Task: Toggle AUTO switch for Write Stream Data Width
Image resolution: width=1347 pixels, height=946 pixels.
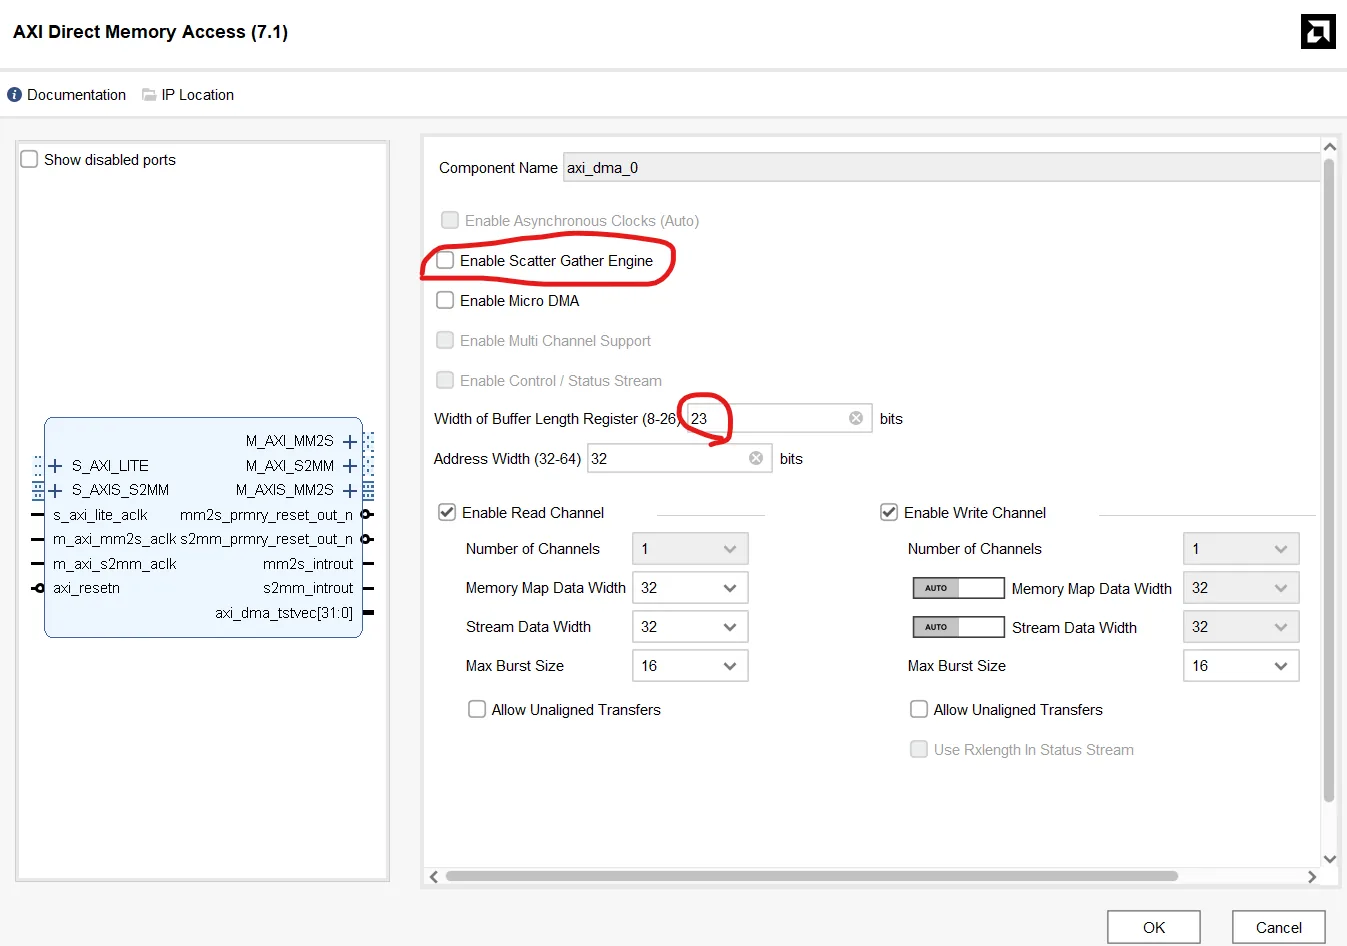Action: [x=958, y=627]
